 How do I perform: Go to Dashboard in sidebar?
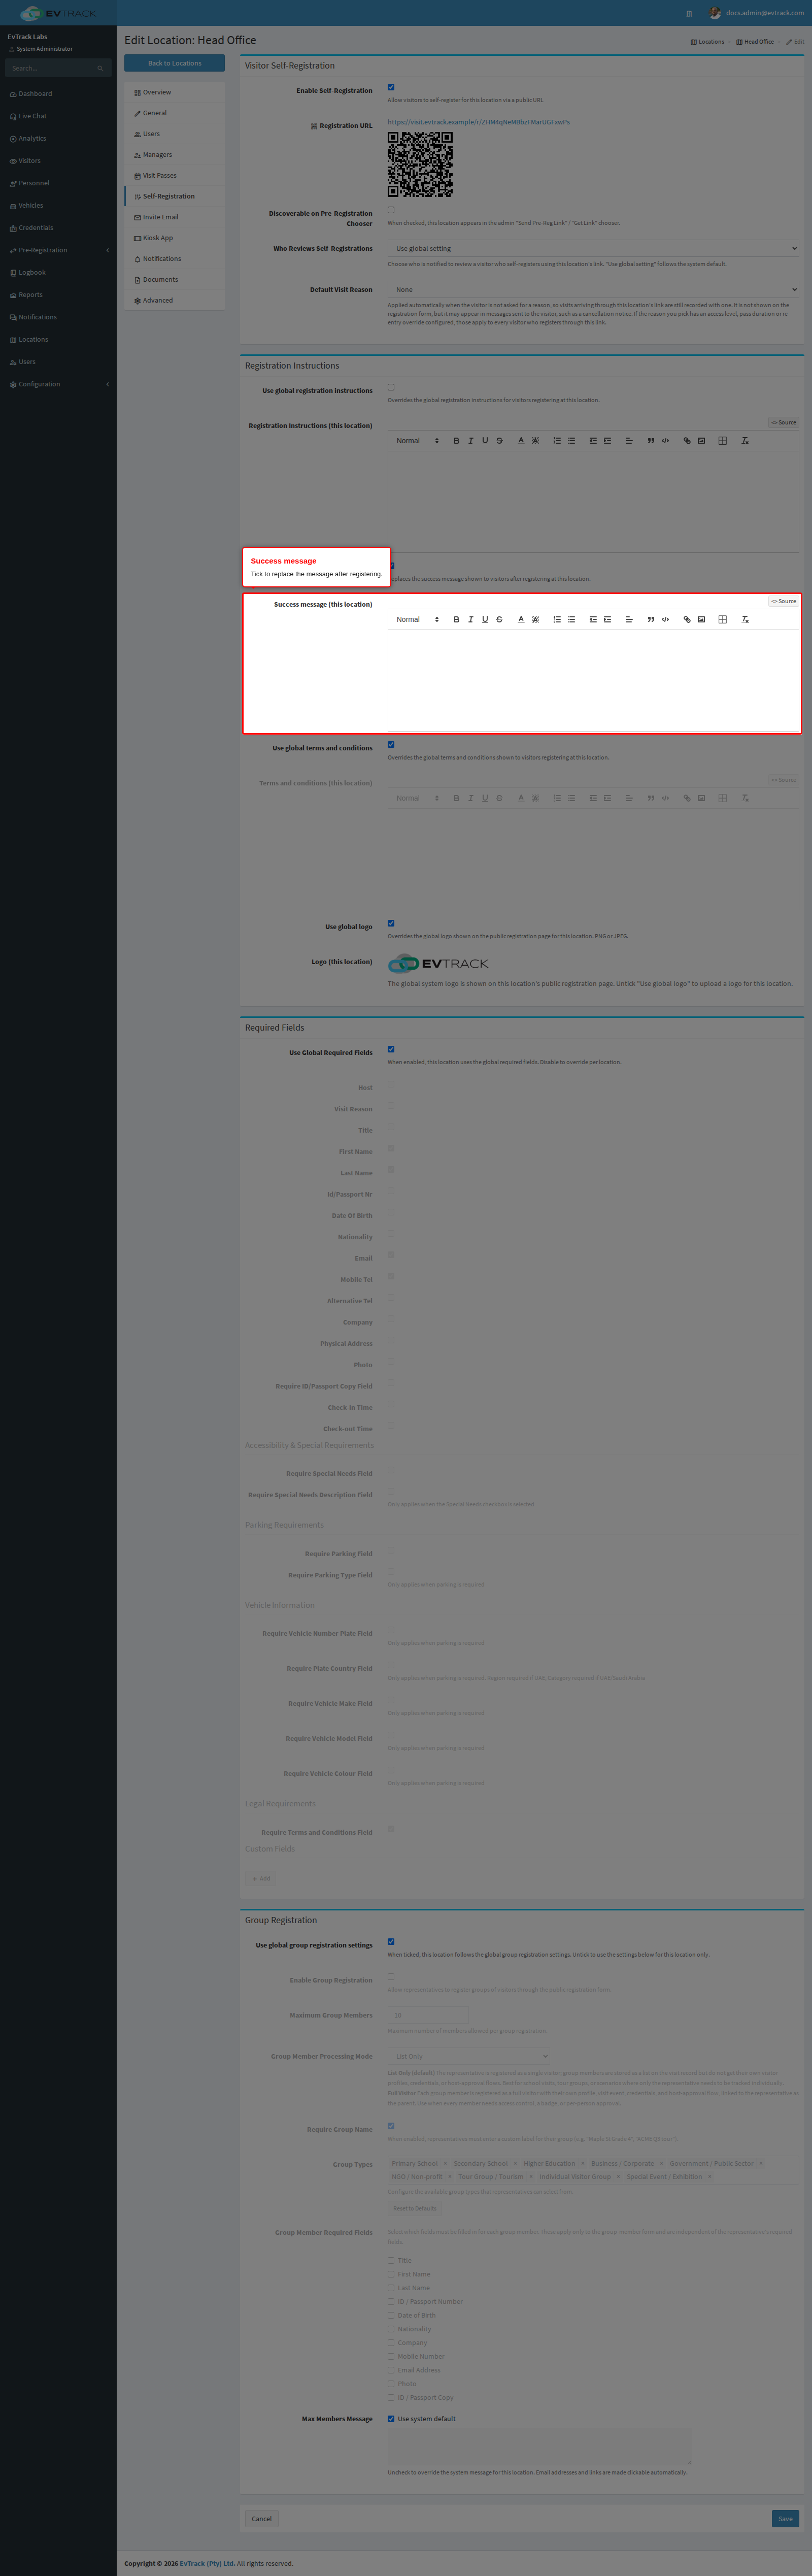pos(58,94)
